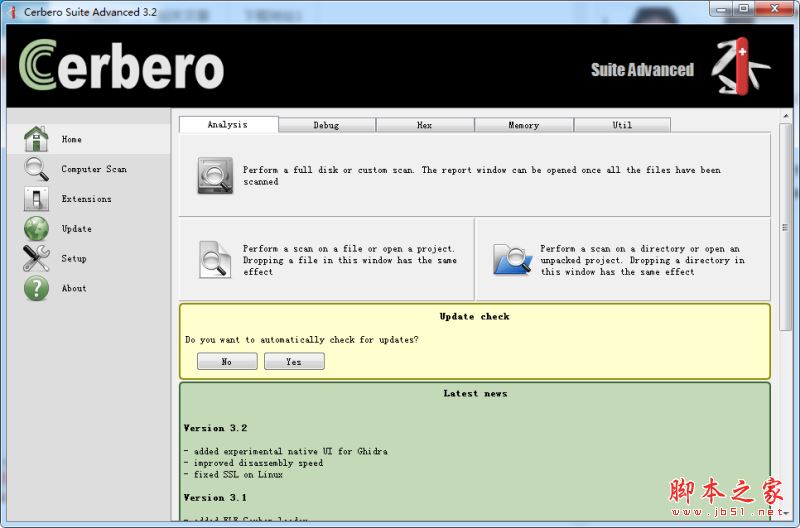
Task: Click the directory scan description text
Action: [642, 260]
